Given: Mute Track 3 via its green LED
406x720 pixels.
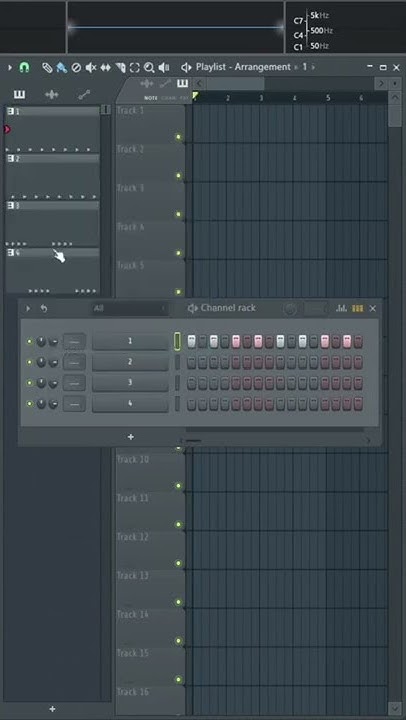Looking at the screenshot, I should coord(179,214).
